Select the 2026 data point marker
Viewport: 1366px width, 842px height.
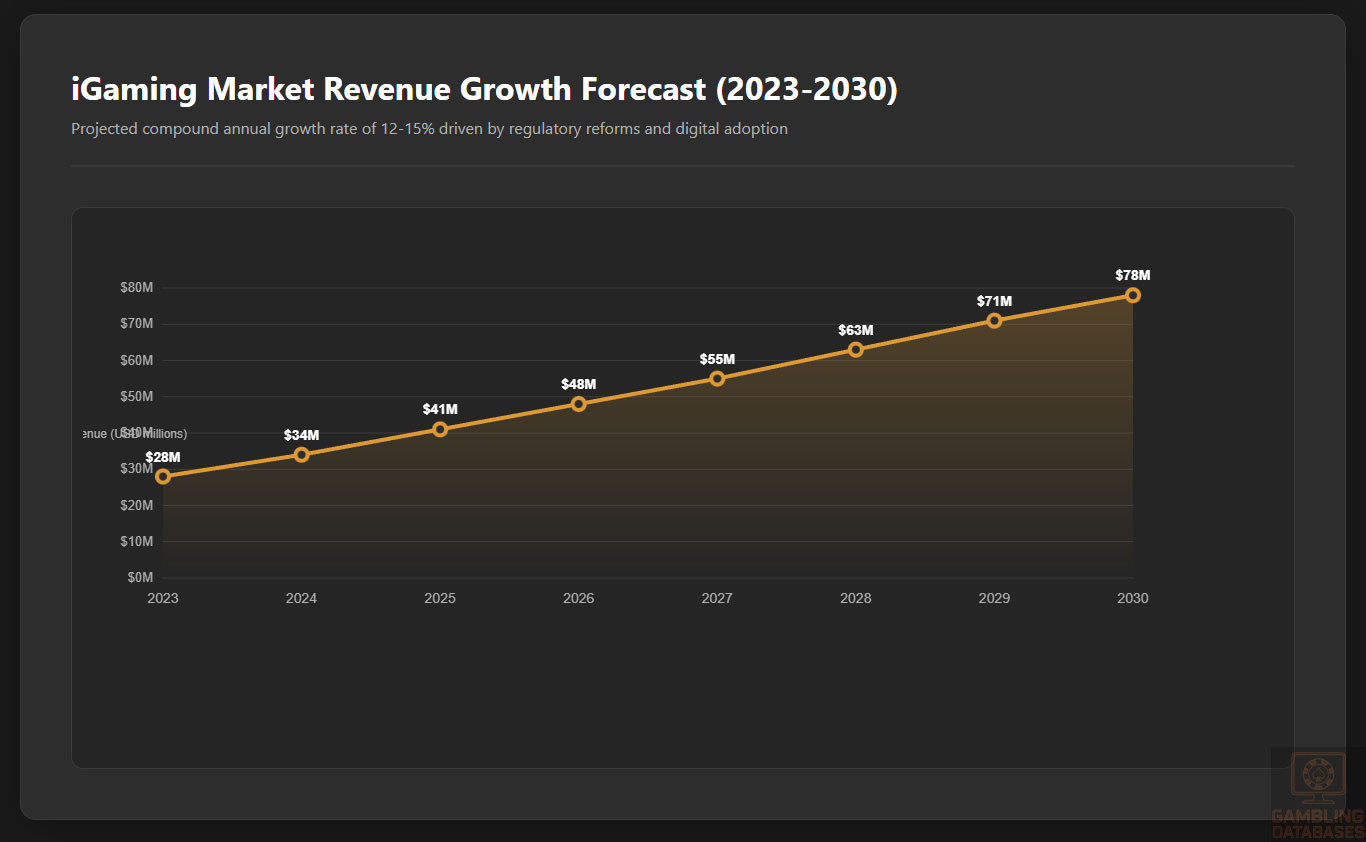[x=579, y=404]
